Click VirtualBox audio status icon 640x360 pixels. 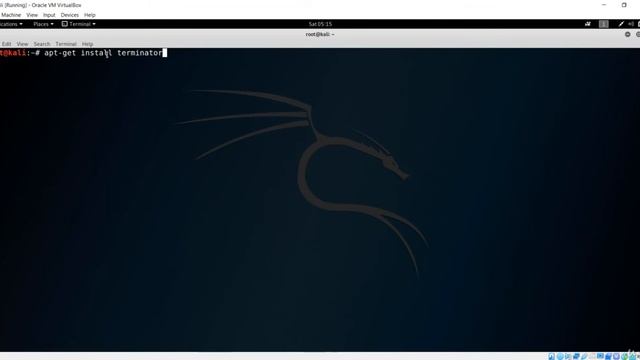pyautogui.click(x=568, y=356)
